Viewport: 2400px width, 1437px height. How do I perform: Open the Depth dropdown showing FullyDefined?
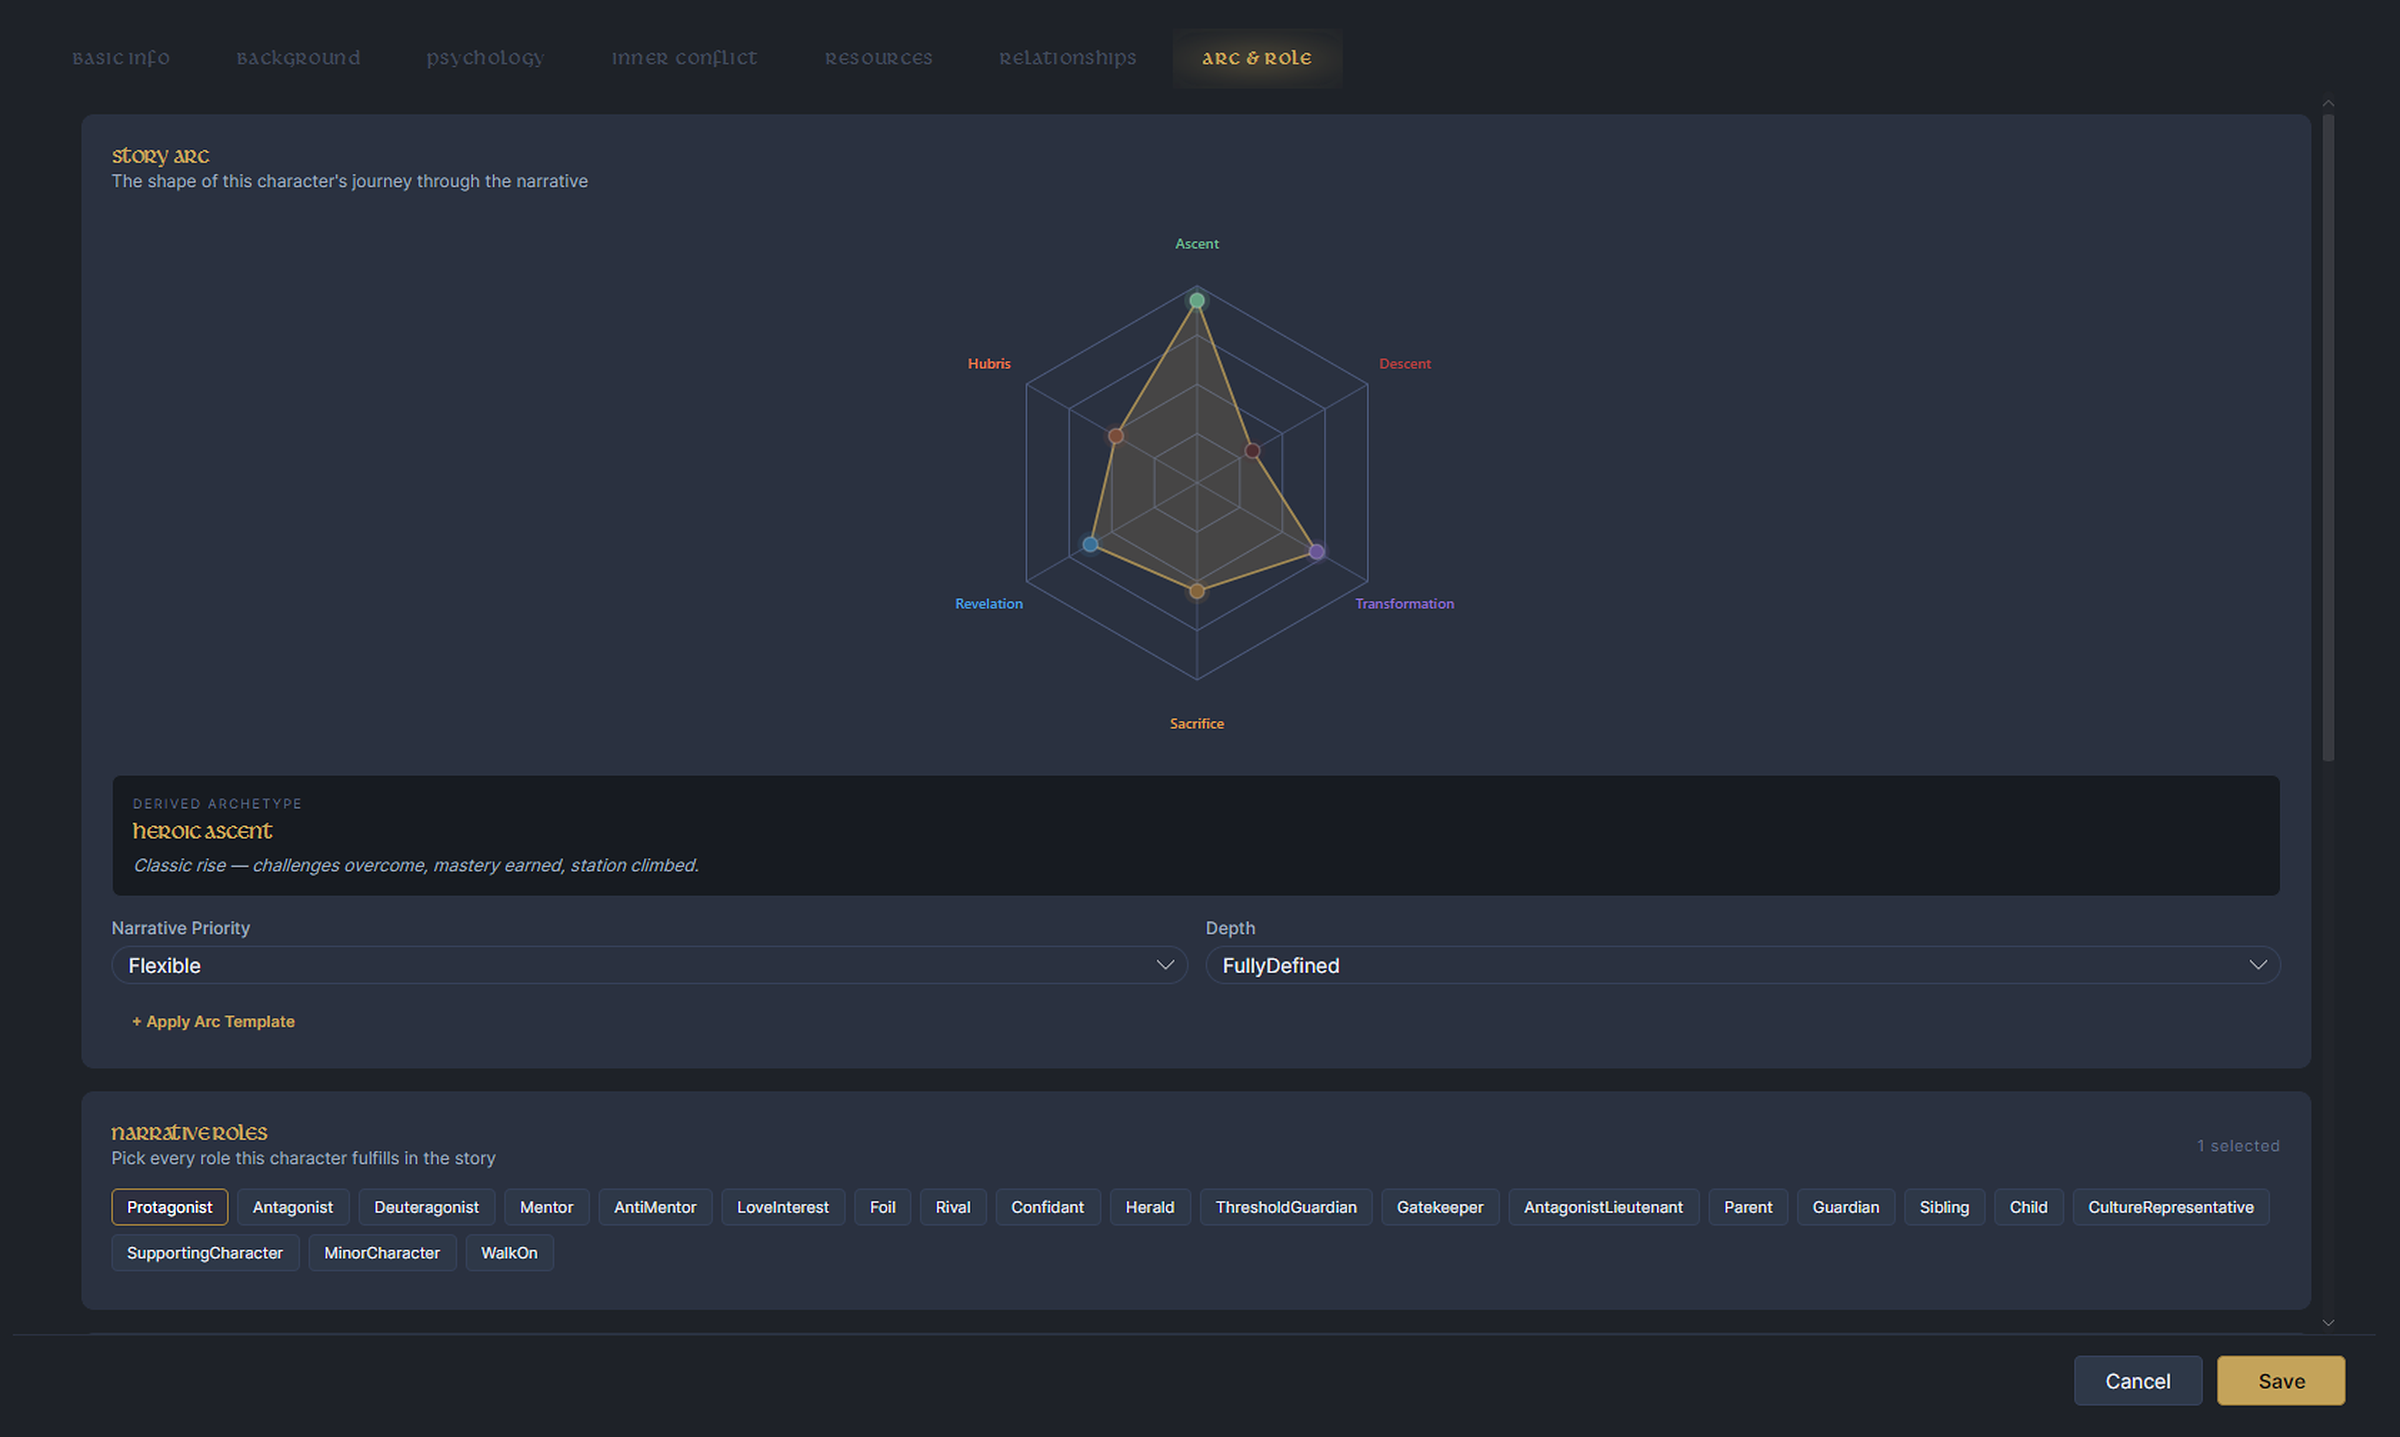point(1742,965)
